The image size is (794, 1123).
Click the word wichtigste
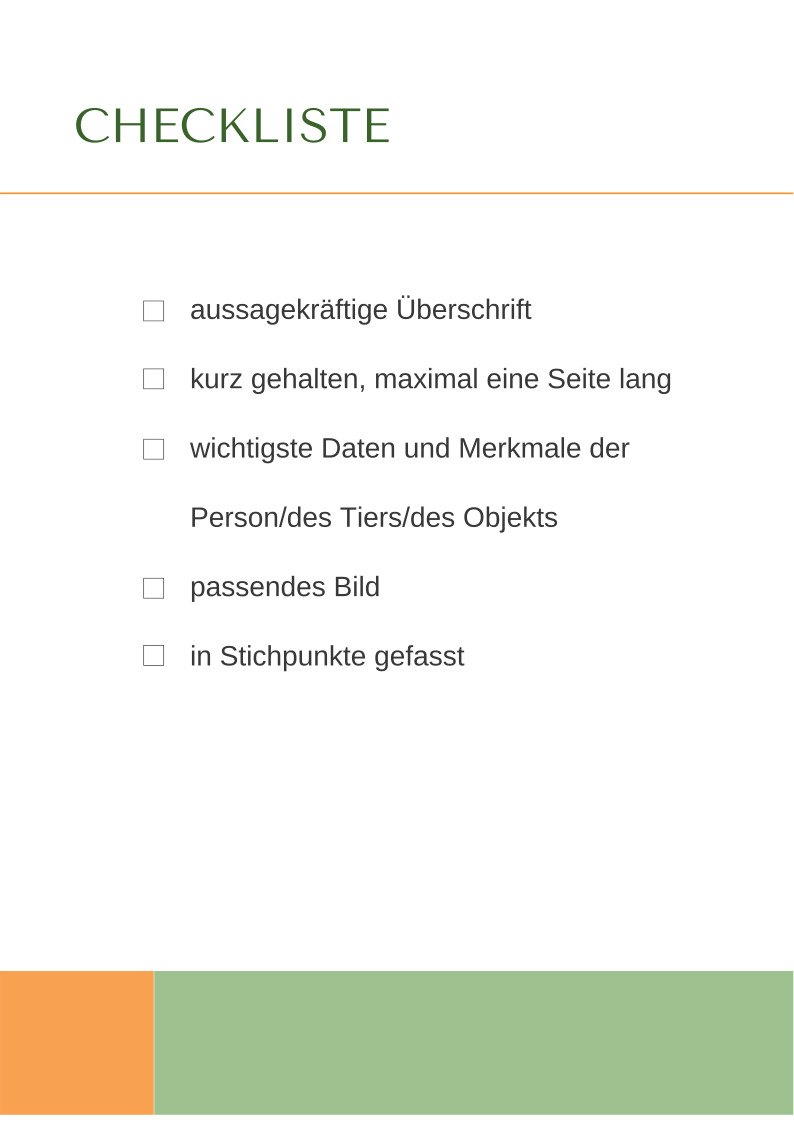(x=251, y=450)
